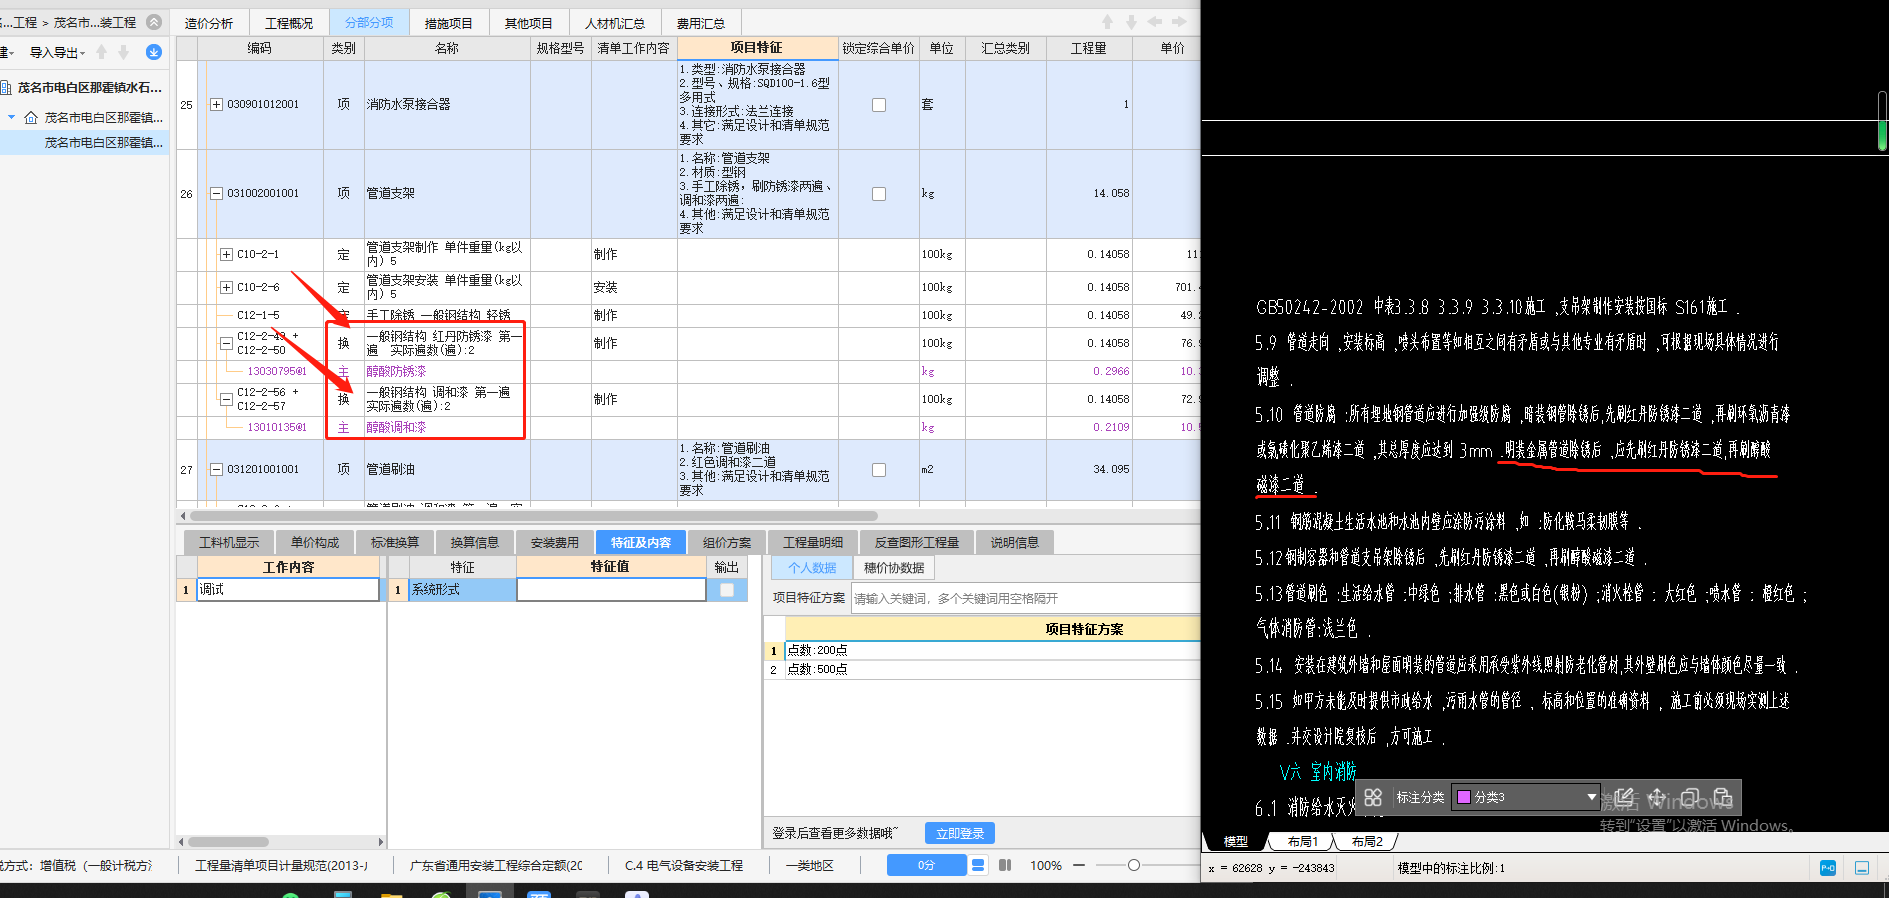1889x898 pixels.
Task: Click the magenta color swatch of 分类3
Action: (x=1464, y=797)
